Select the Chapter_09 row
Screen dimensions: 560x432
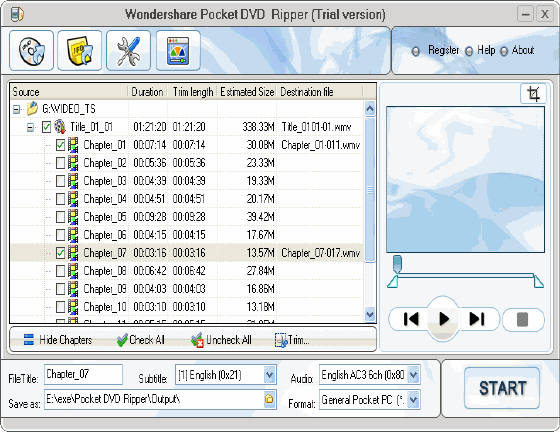187,288
